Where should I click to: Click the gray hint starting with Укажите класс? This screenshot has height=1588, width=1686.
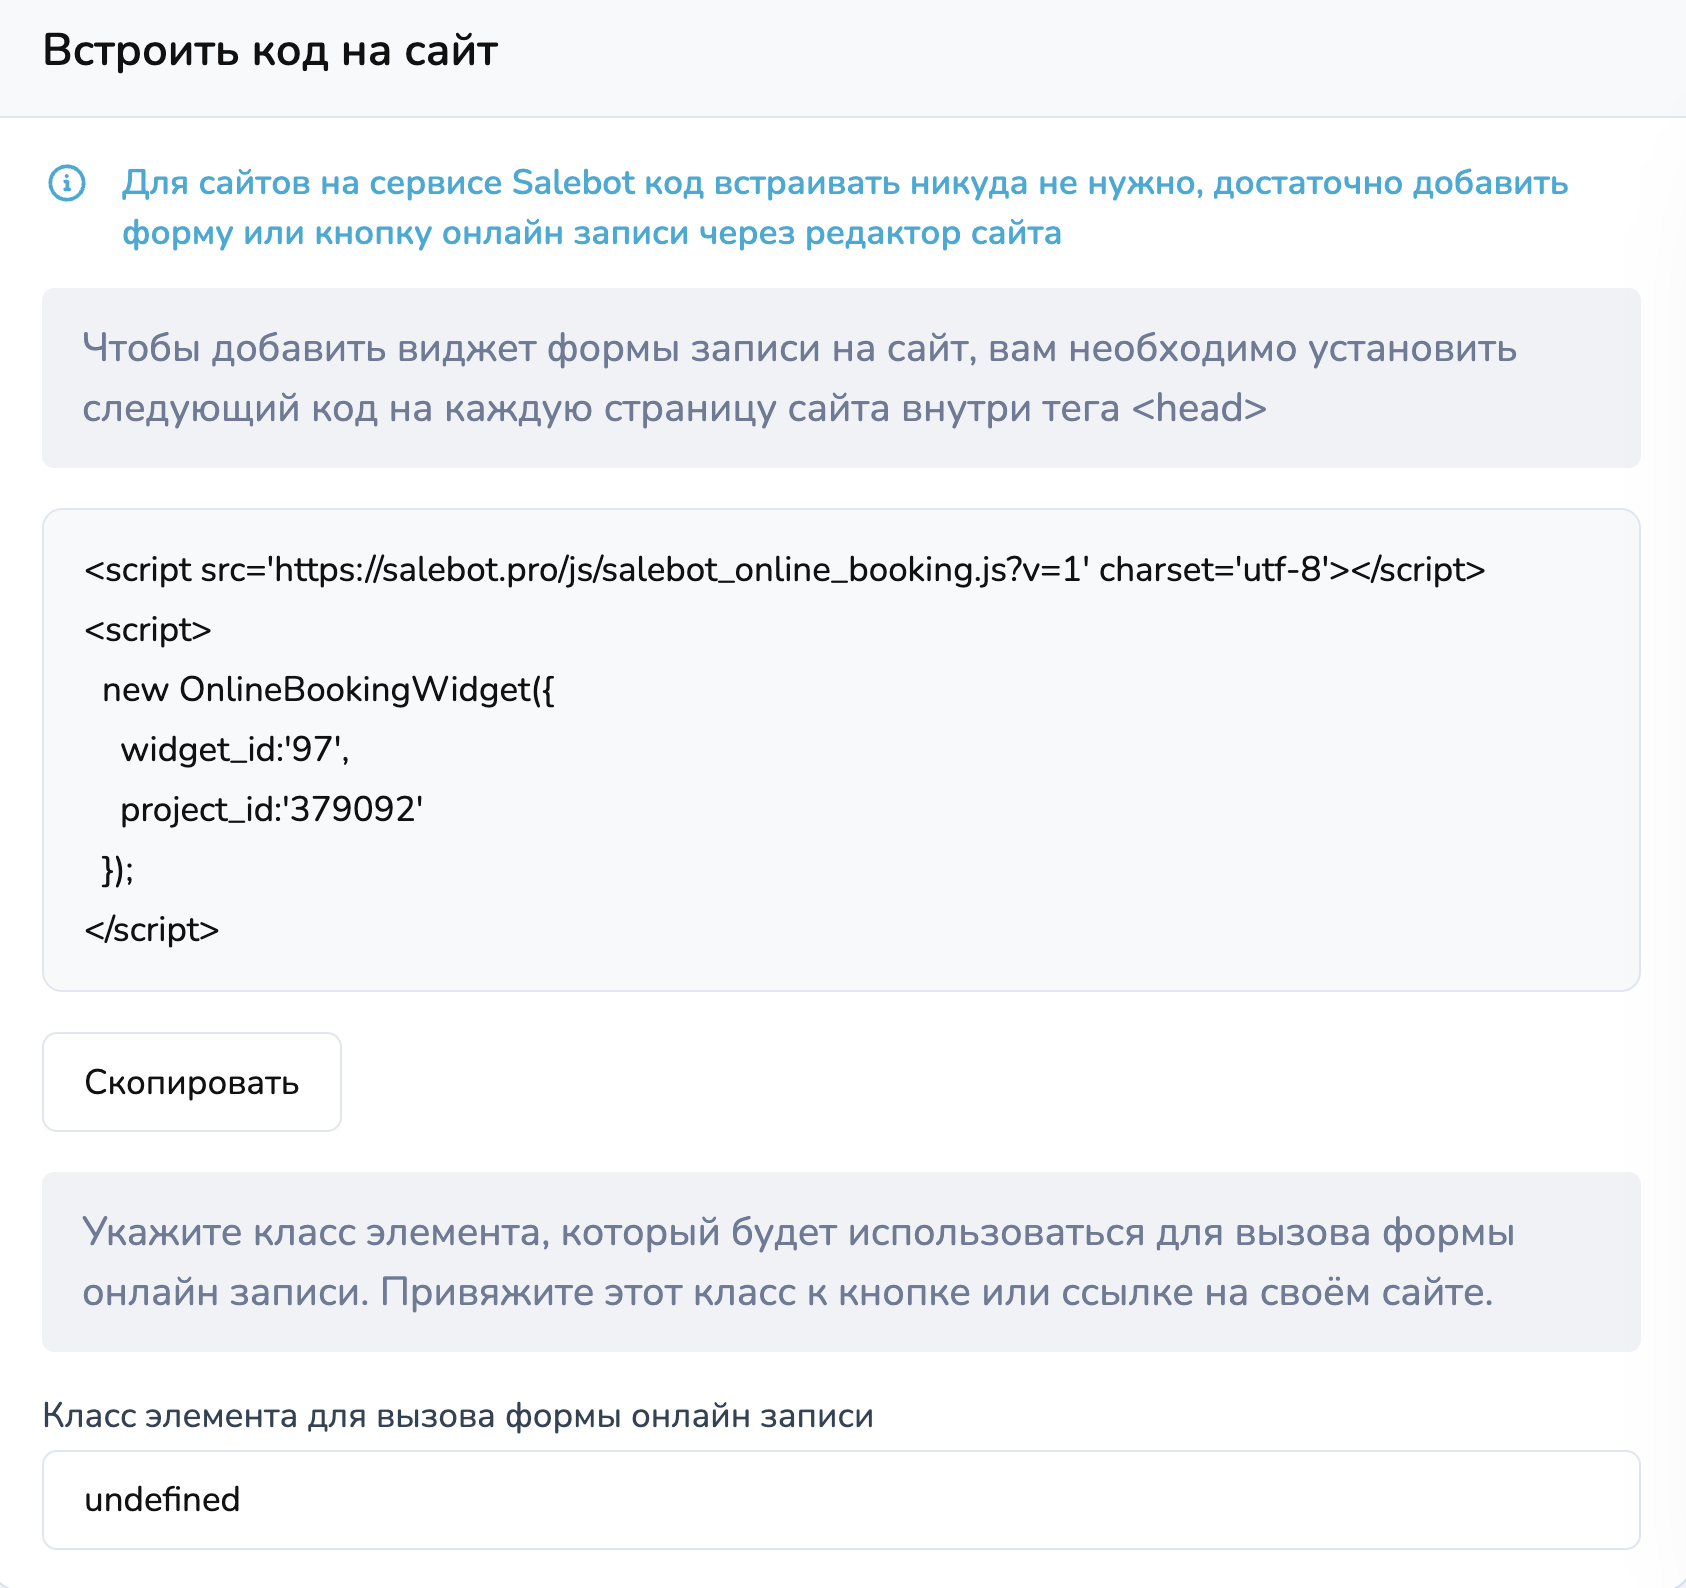(x=798, y=1232)
